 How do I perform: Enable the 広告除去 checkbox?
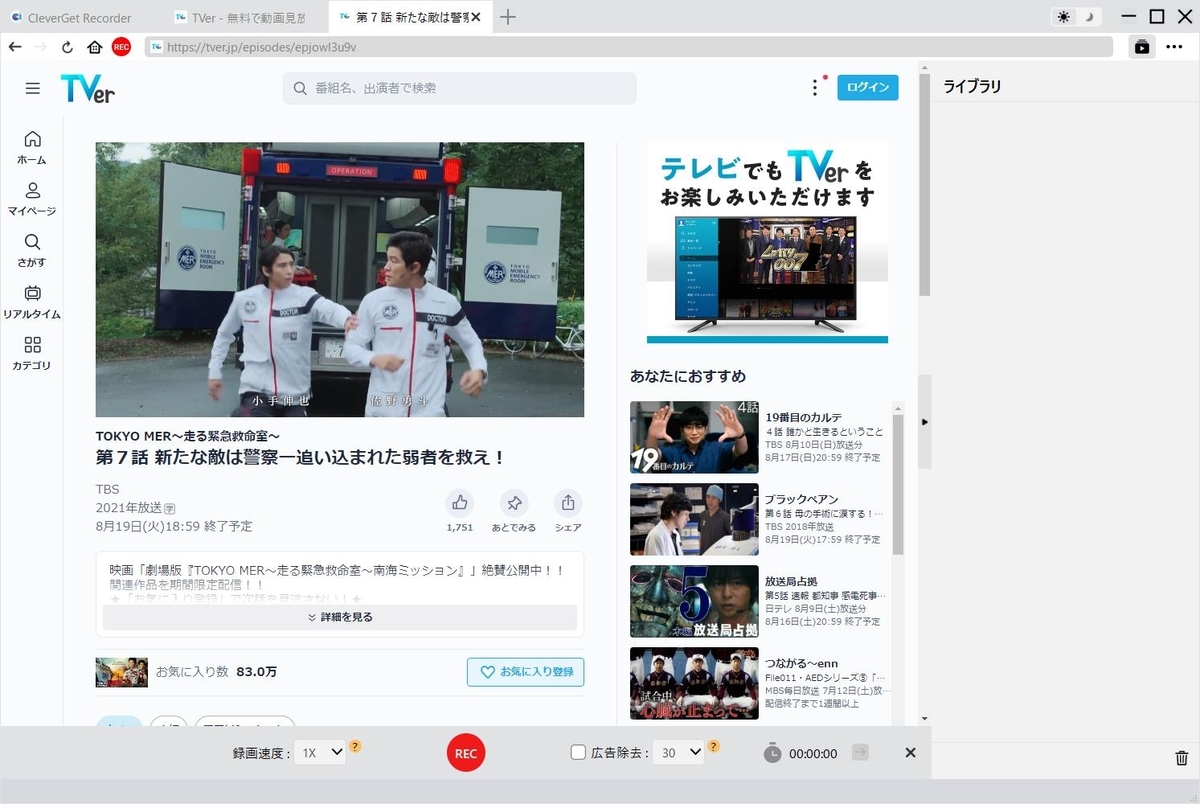(578, 753)
